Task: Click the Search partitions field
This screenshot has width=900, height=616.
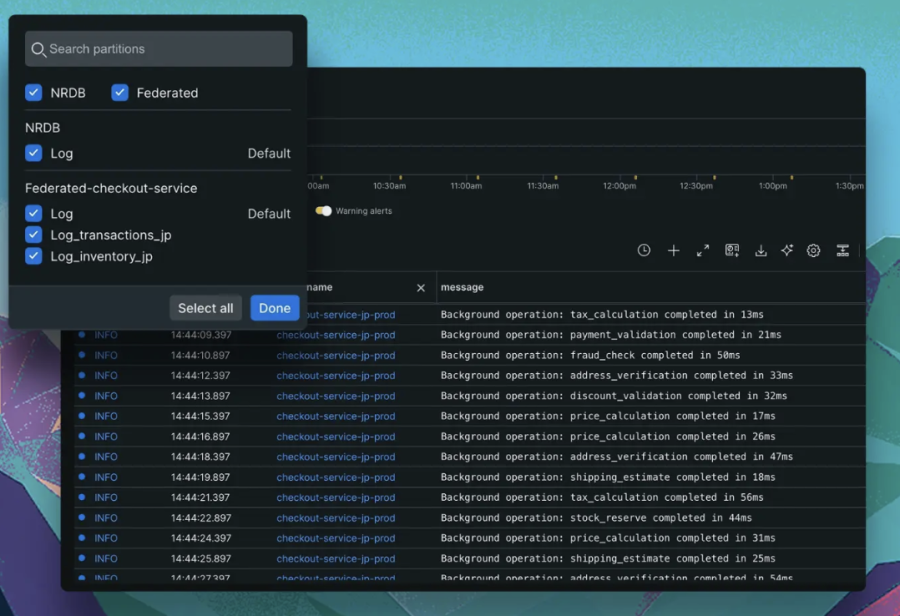Action: tap(158, 49)
